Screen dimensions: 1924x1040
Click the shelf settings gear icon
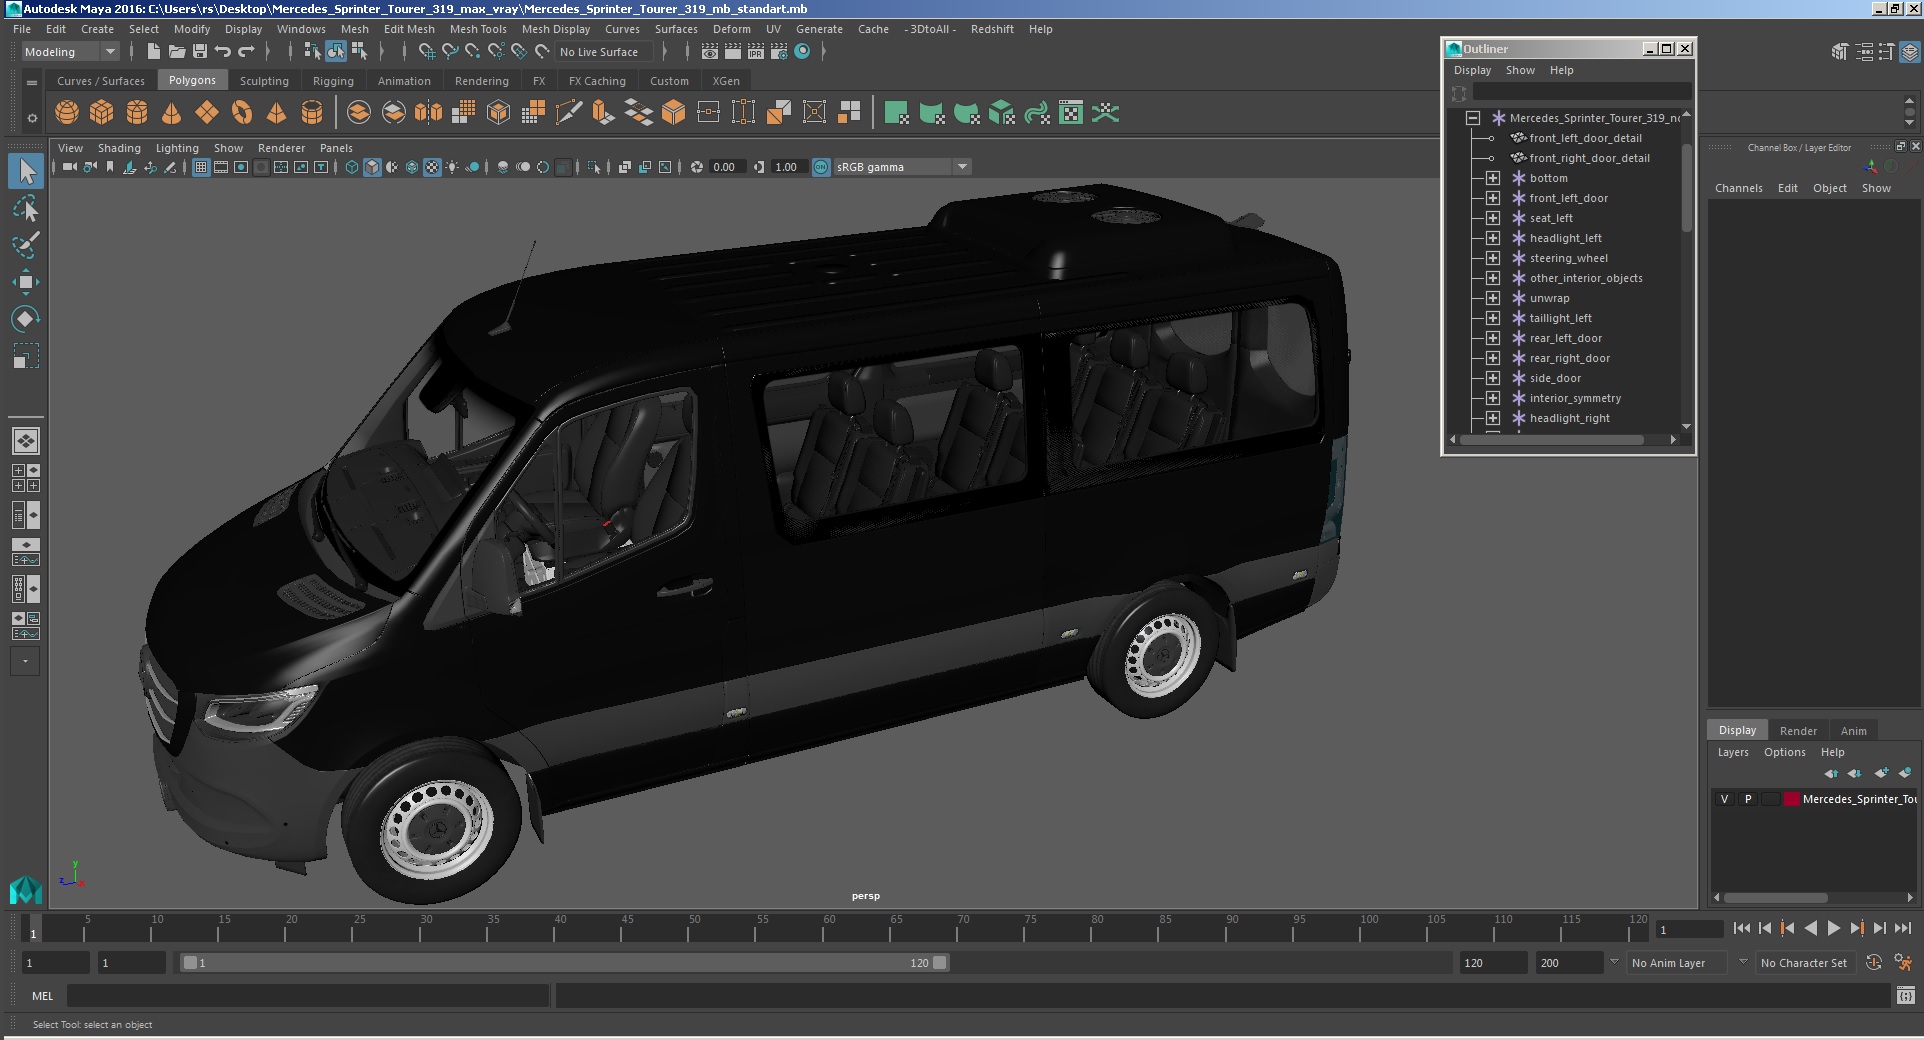pos(32,118)
